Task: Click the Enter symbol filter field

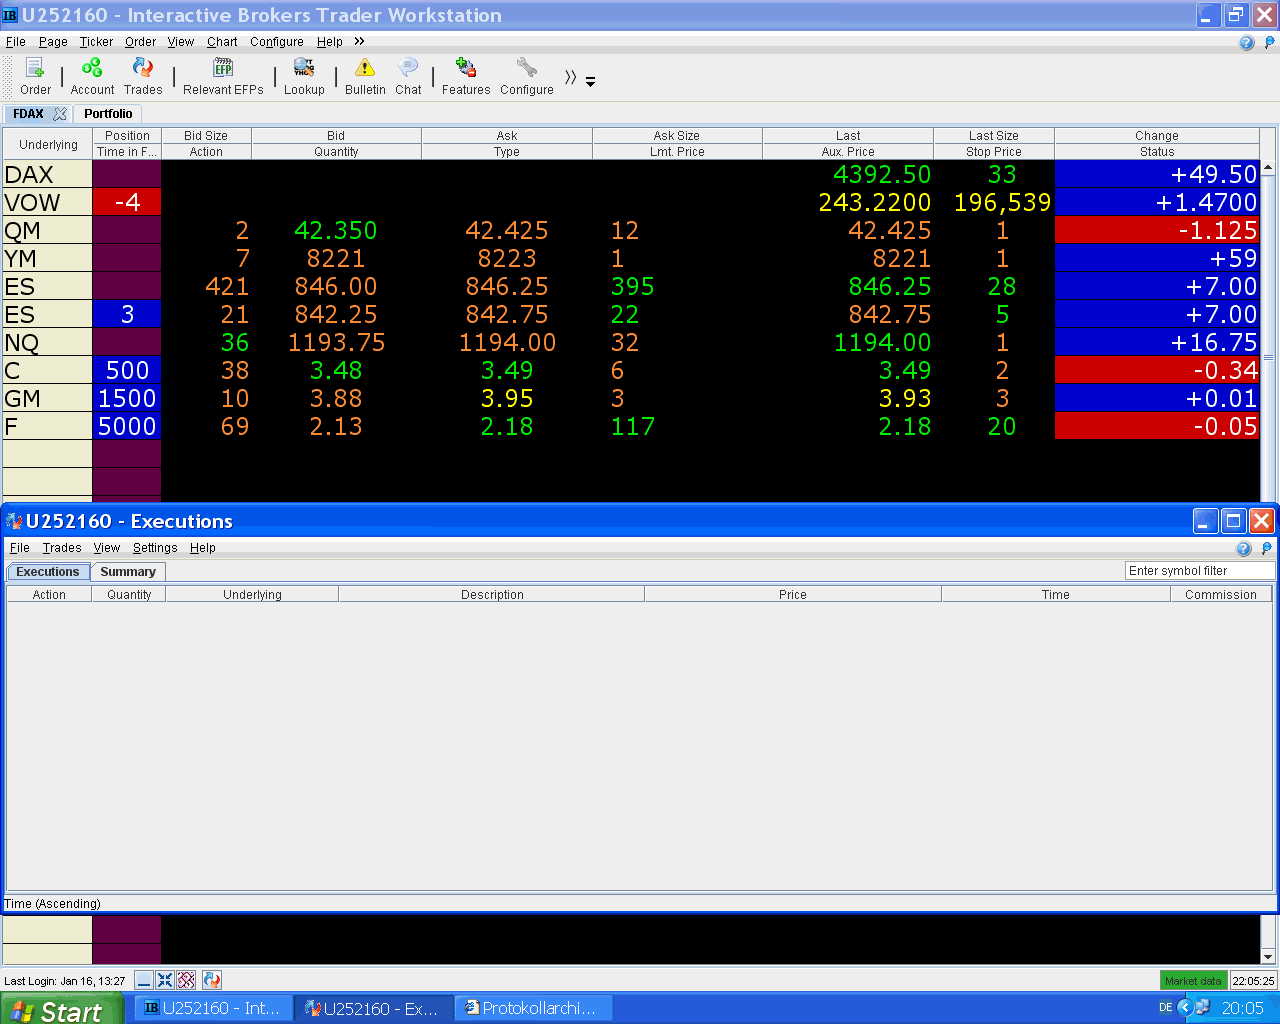Action: tap(1200, 571)
